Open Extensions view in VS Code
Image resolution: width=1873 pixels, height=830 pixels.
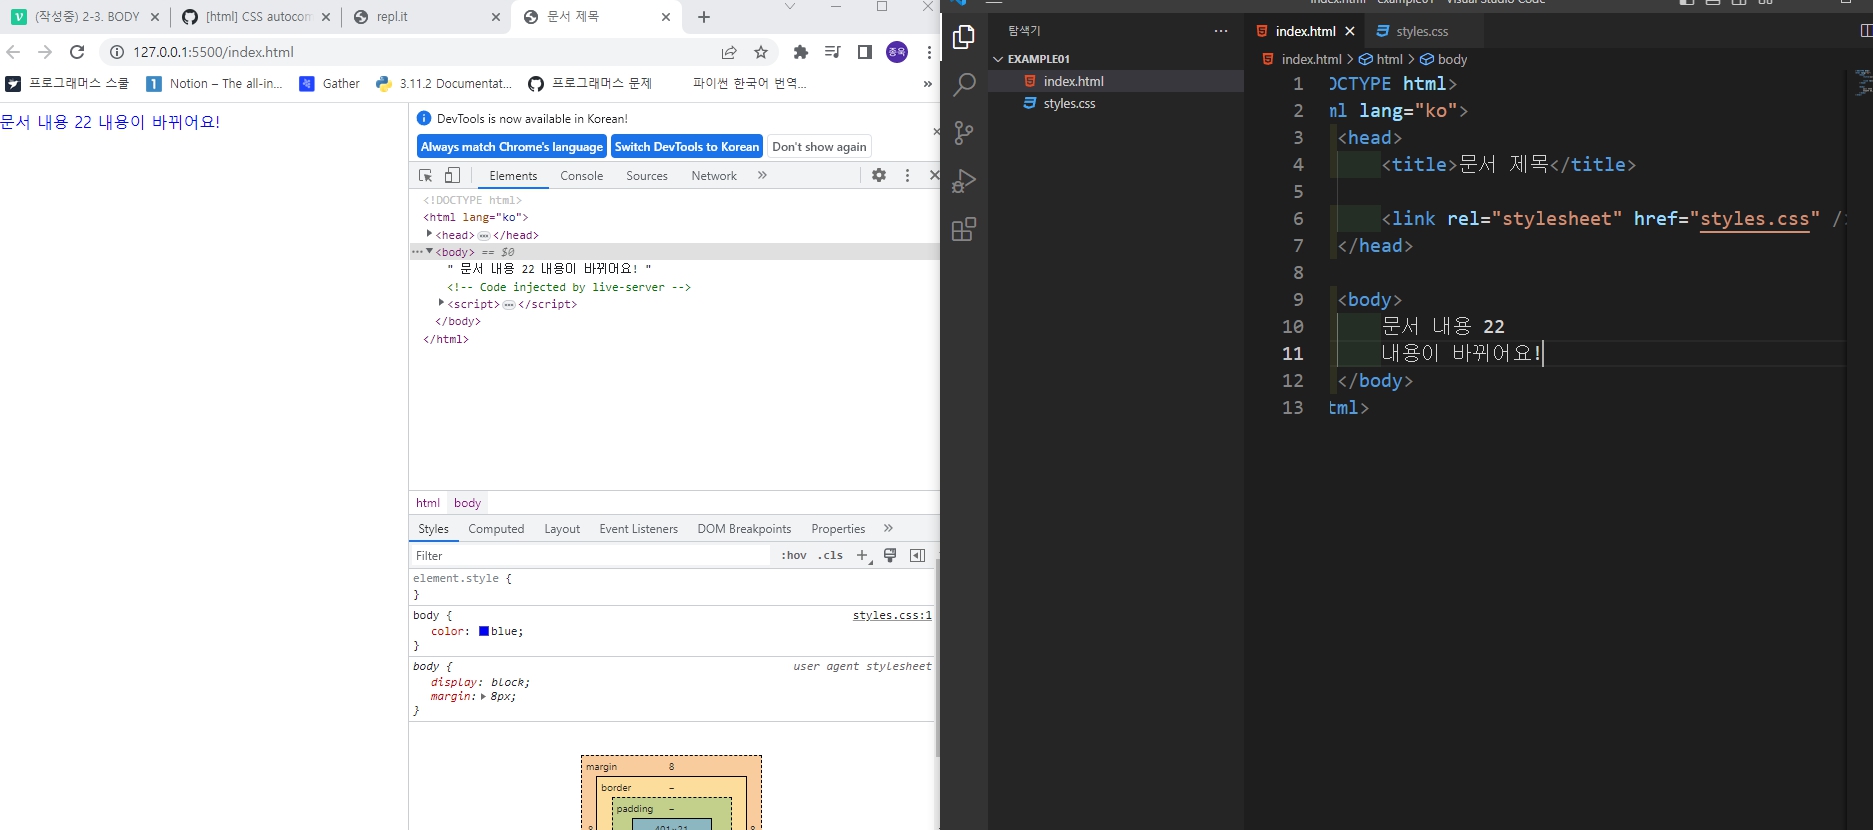(x=964, y=229)
